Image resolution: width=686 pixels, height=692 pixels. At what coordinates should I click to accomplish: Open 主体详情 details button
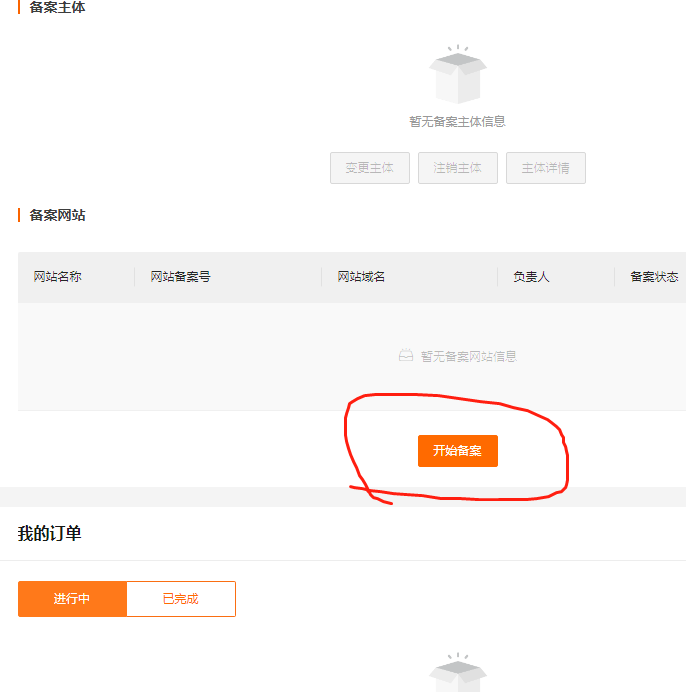coord(545,168)
